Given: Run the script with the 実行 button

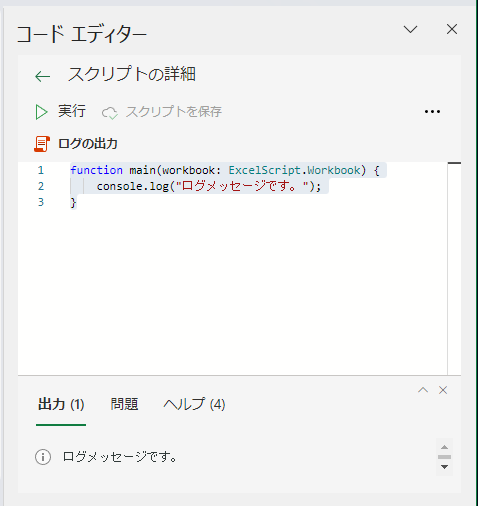Looking at the screenshot, I should point(60,111).
